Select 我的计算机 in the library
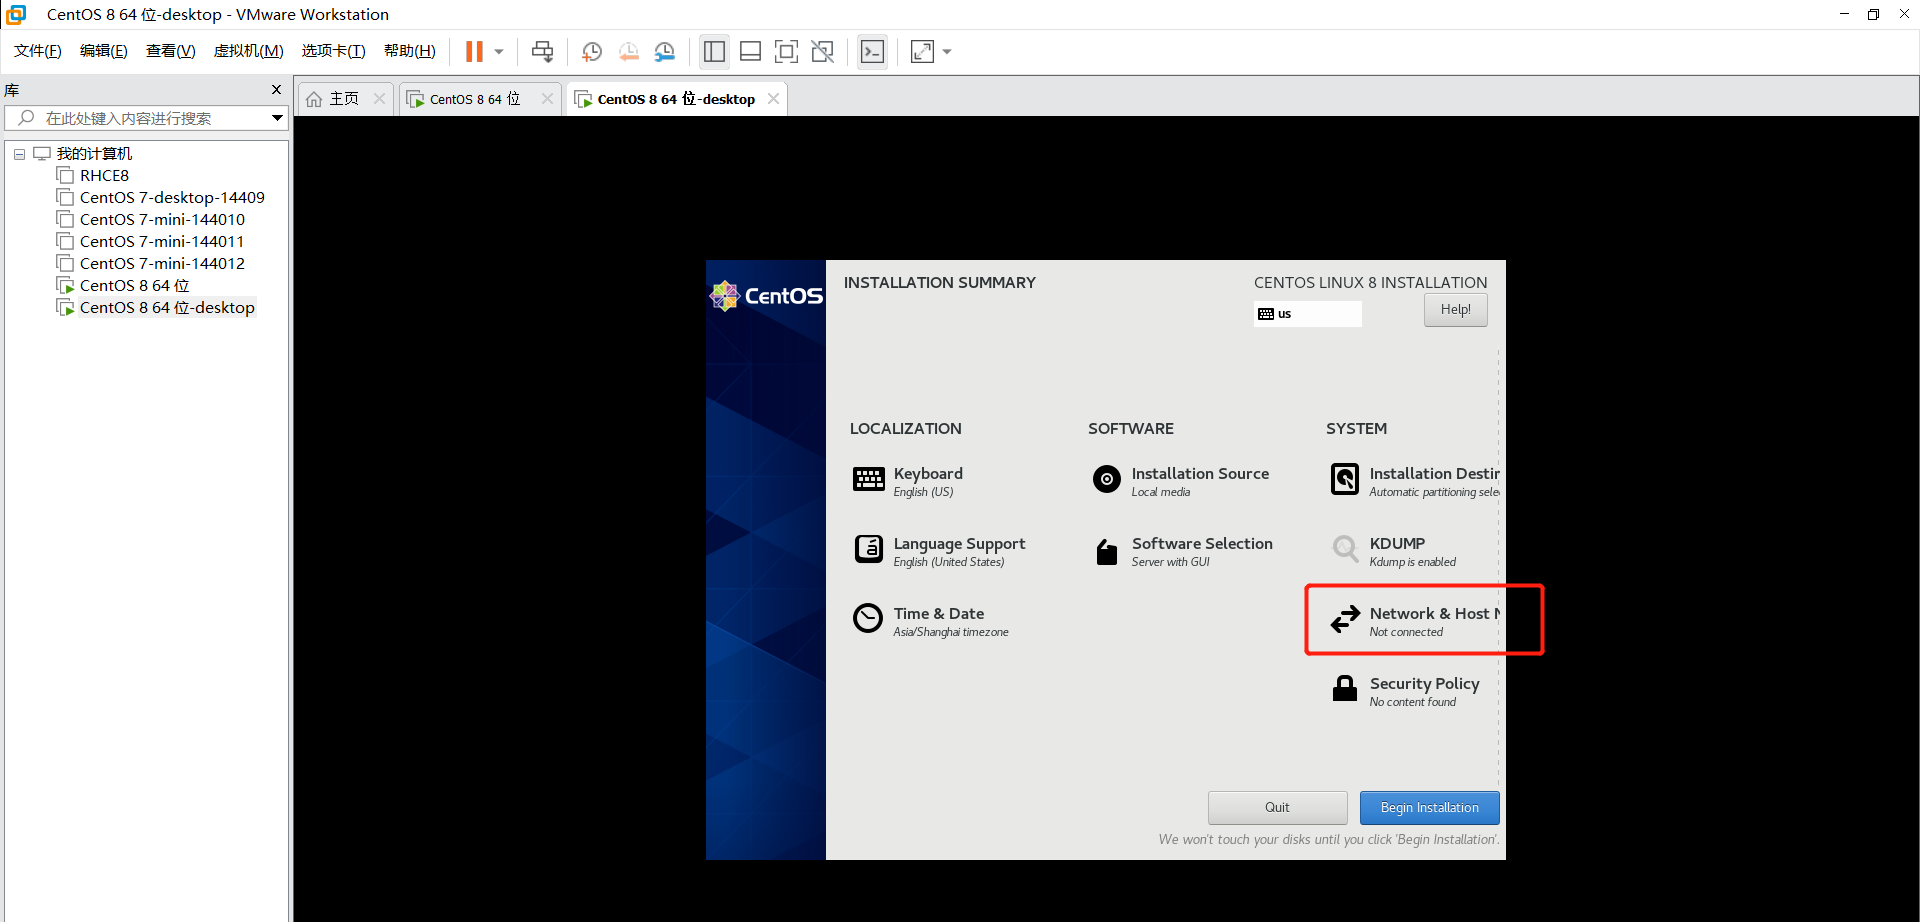 click(x=94, y=154)
